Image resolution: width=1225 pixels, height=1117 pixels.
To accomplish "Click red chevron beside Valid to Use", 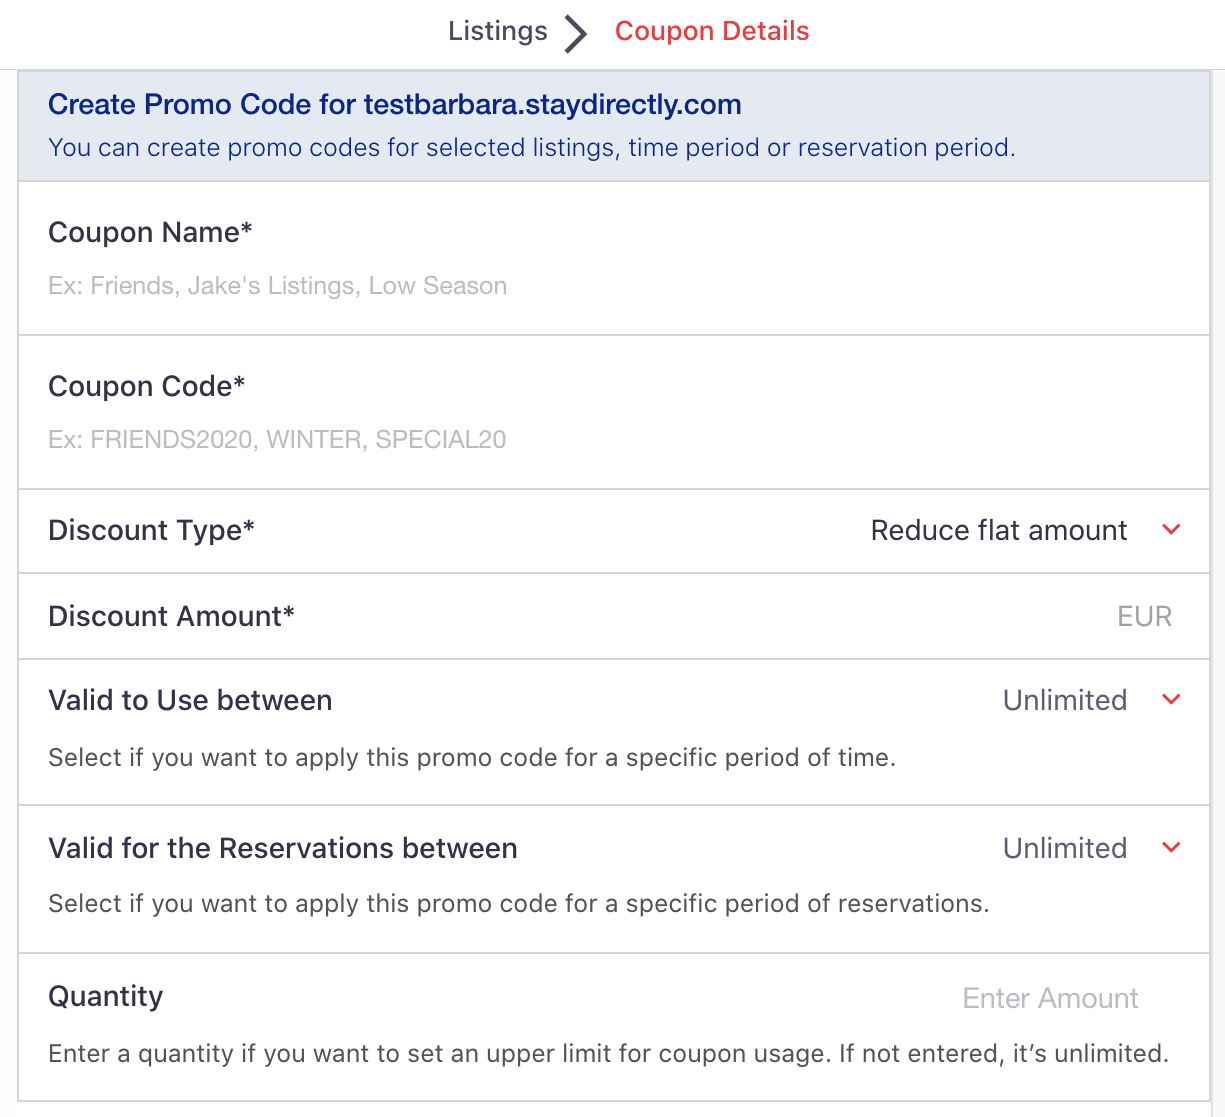I will click(x=1172, y=699).
